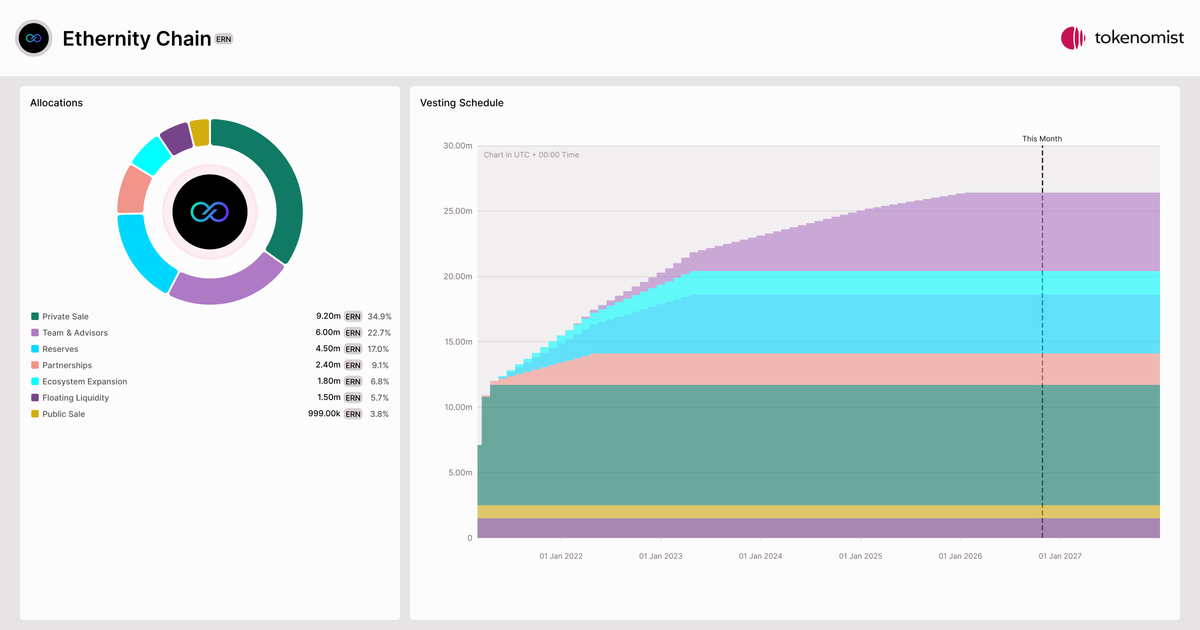Click the 20.00m y-axis label
This screenshot has height=630, width=1200.
pos(457,276)
